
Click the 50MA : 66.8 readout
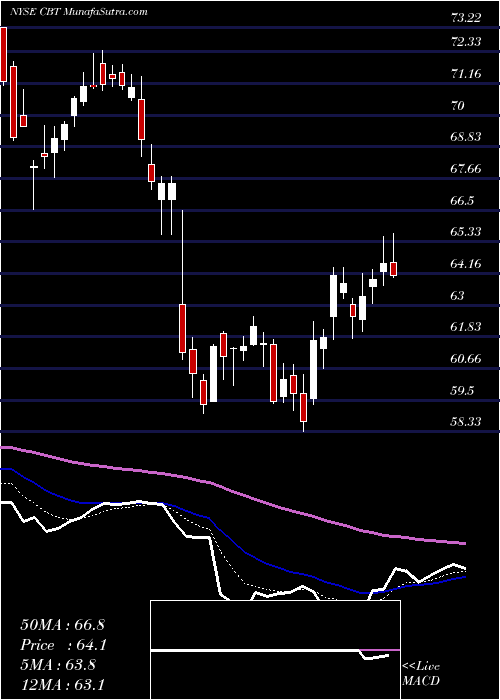62,624
